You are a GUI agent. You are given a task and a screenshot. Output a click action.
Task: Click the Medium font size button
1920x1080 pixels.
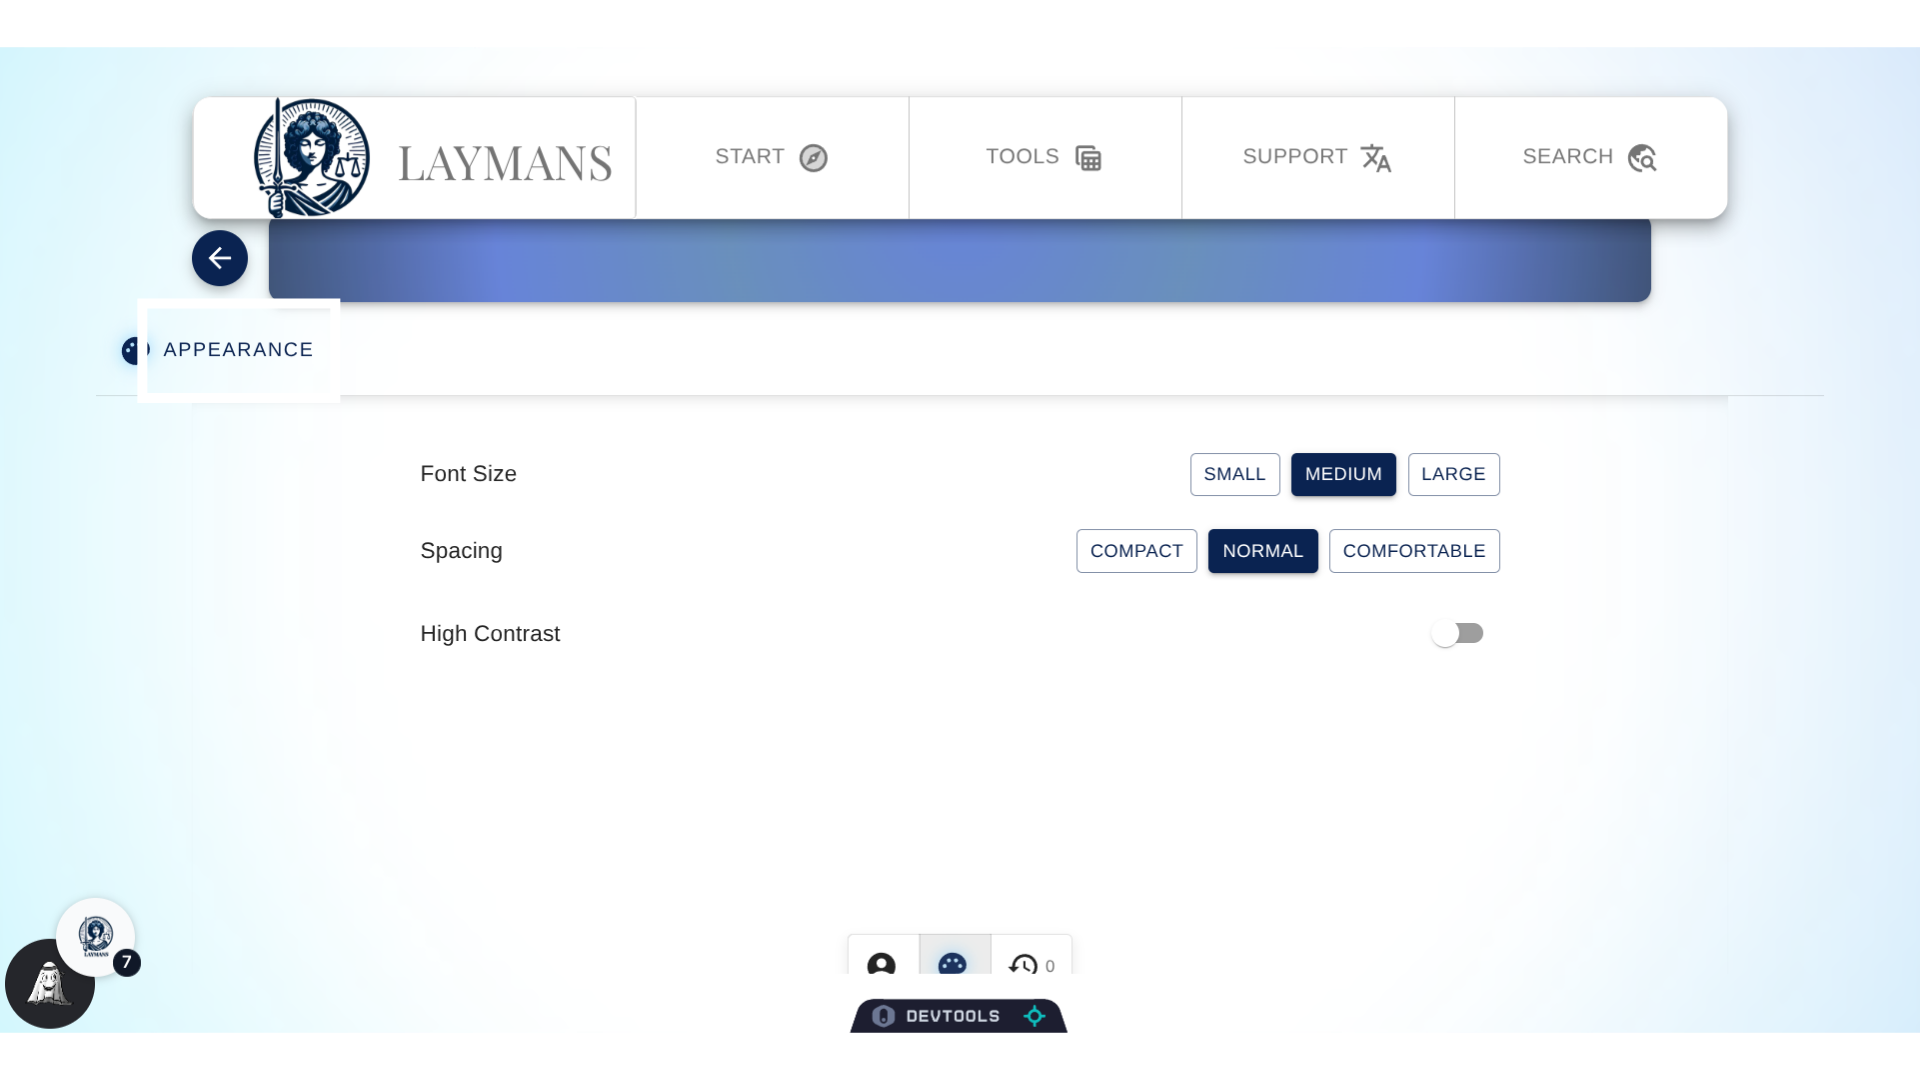(1343, 474)
